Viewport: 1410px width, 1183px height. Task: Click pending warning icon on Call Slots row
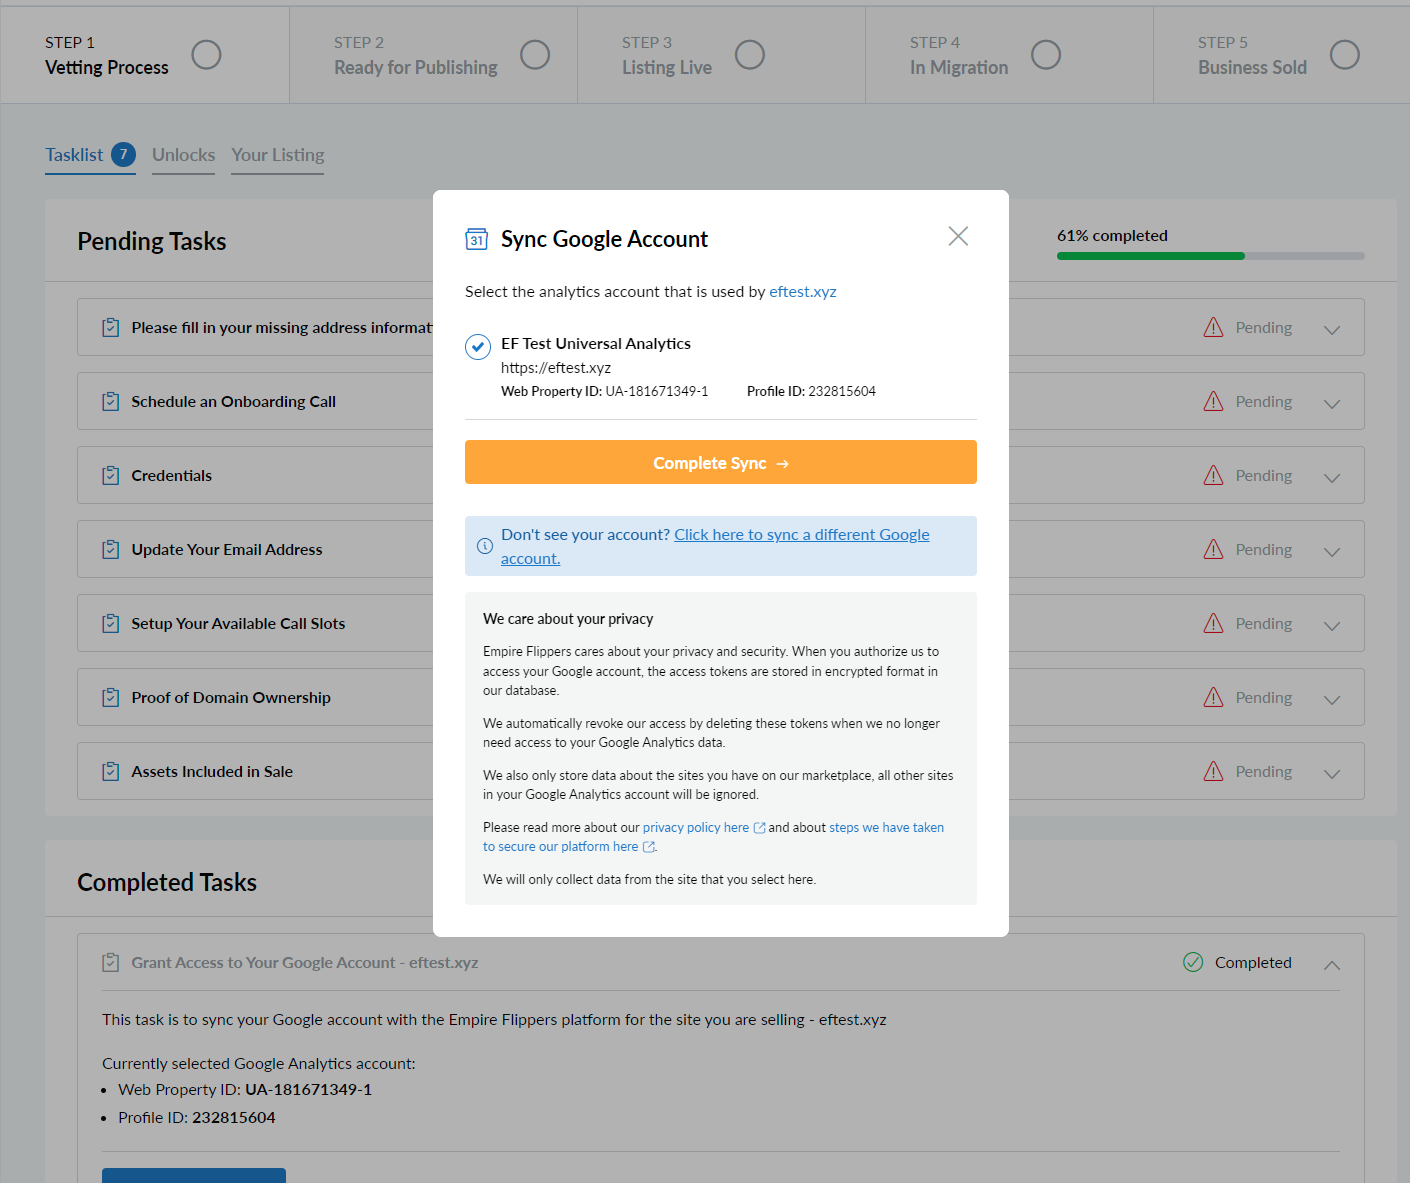coord(1213,623)
